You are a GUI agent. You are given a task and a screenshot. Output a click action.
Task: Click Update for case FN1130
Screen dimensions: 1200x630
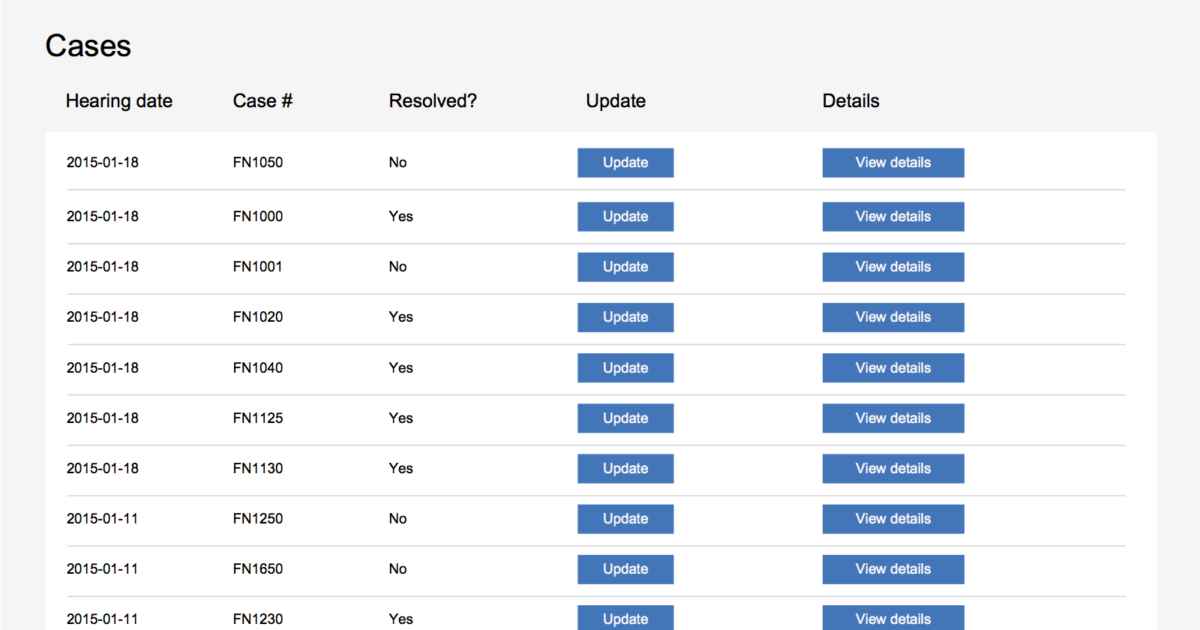[x=625, y=469]
